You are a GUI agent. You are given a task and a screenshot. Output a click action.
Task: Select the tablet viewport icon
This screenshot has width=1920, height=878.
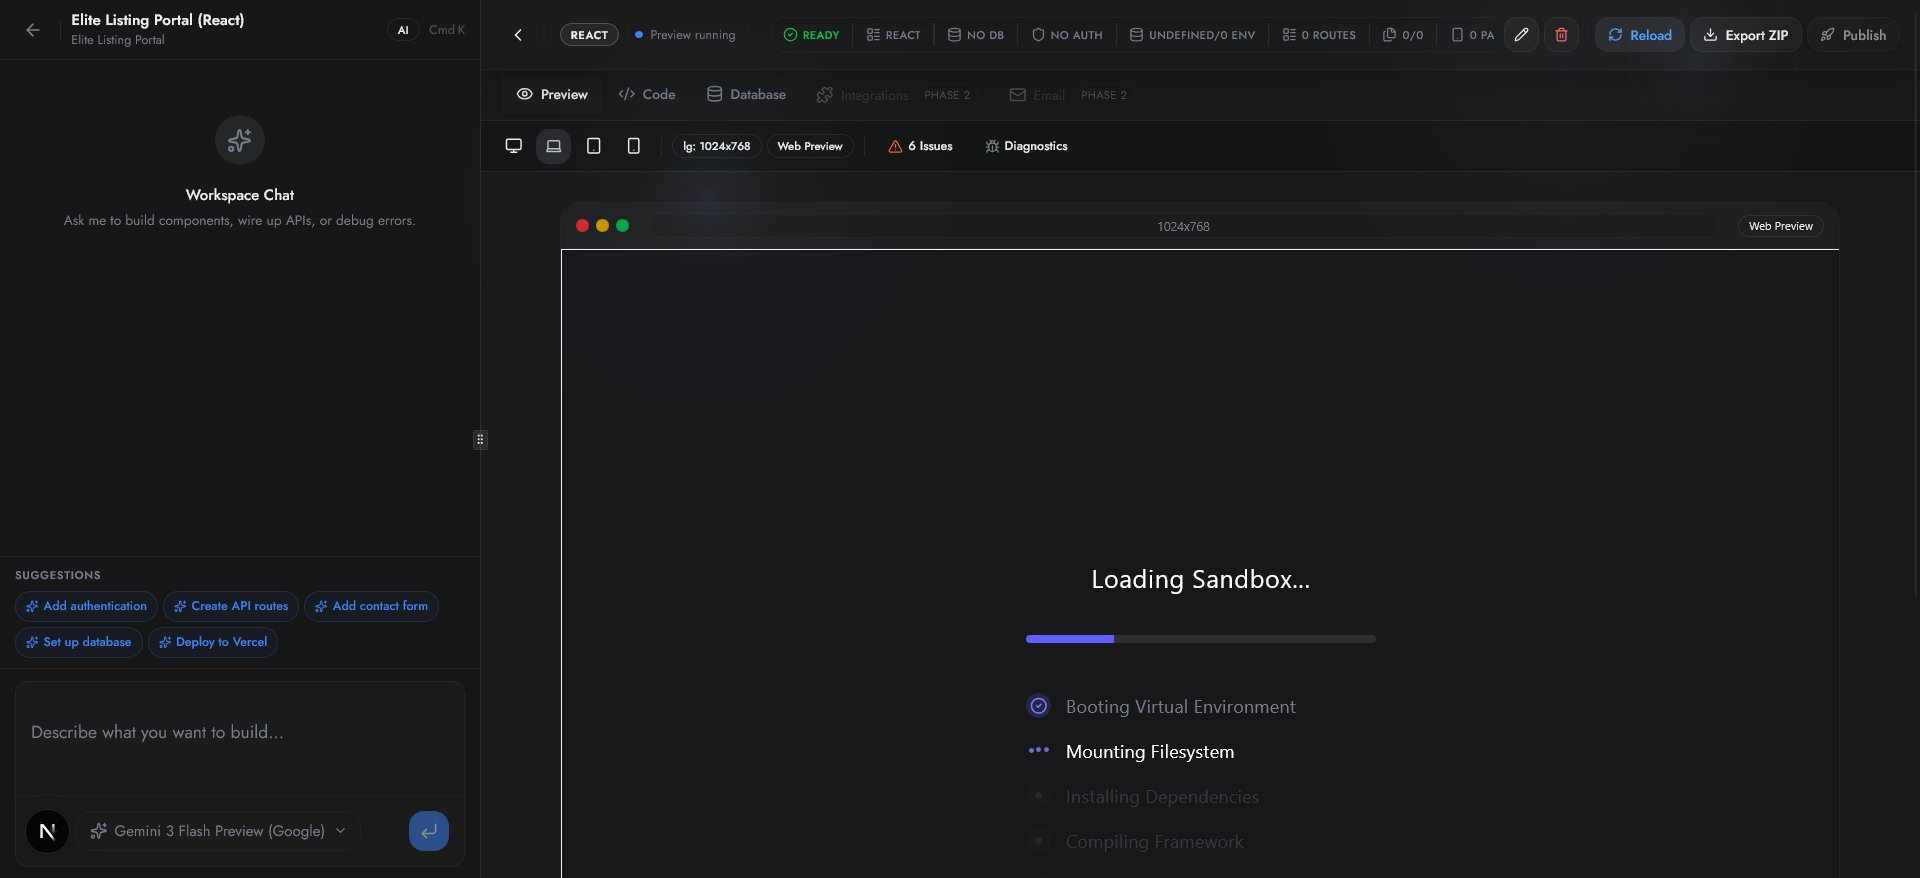coord(594,146)
